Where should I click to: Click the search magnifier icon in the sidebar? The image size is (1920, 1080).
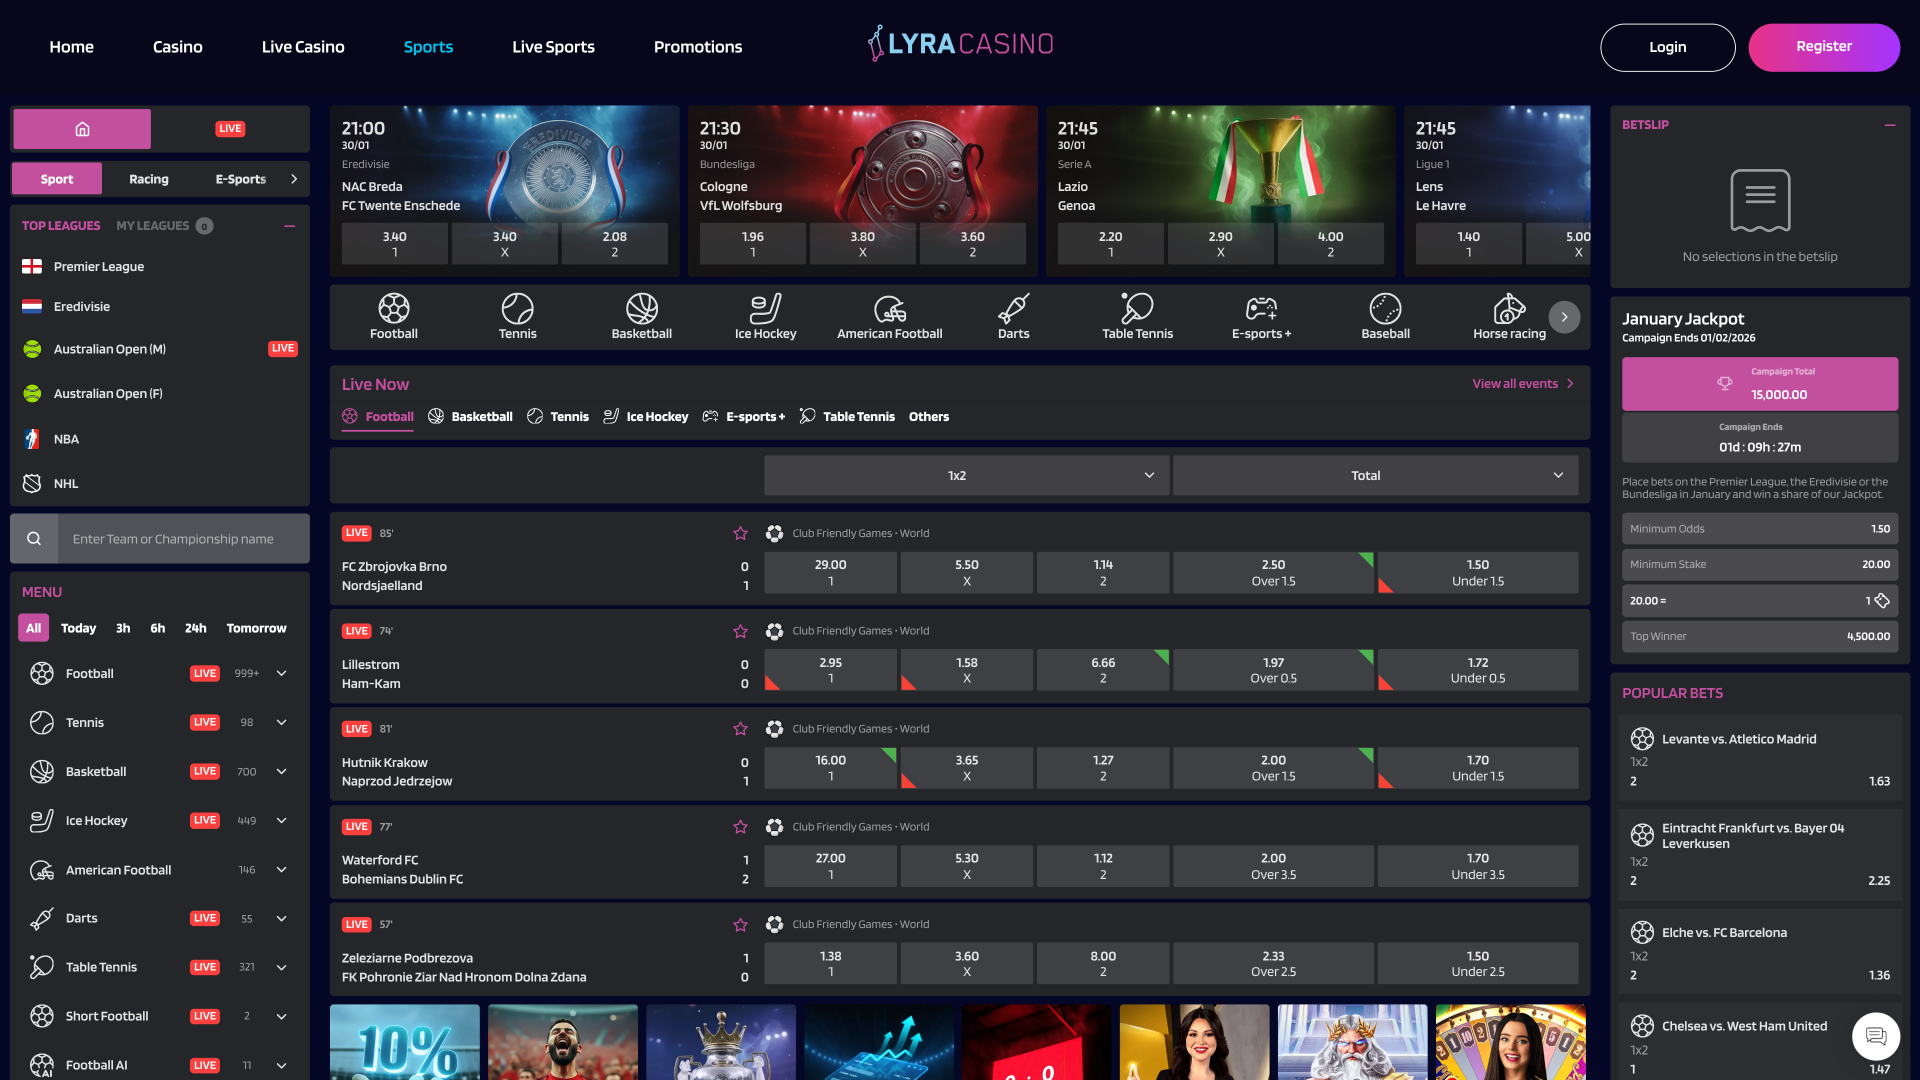coord(34,538)
